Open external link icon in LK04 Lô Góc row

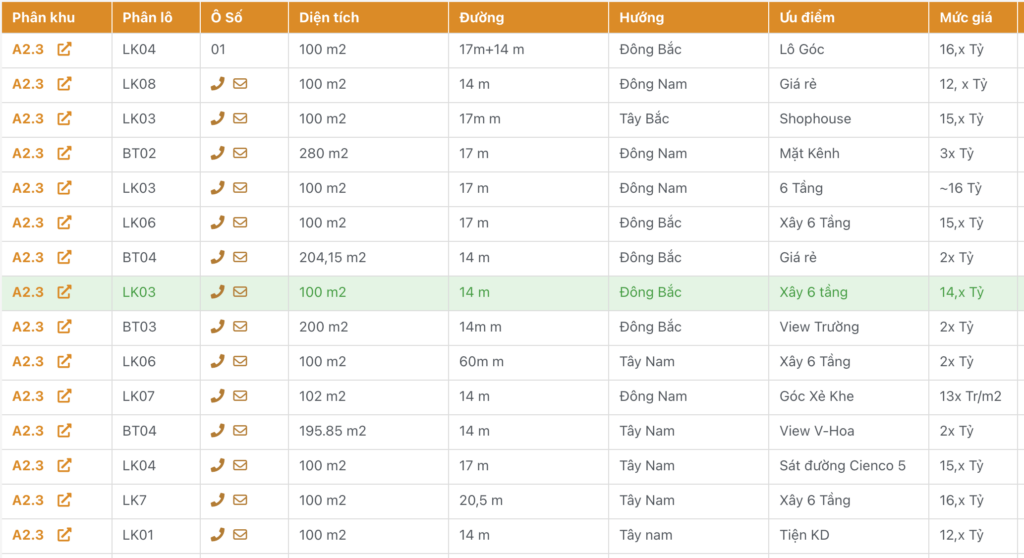pyautogui.click(x=64, y=49)
